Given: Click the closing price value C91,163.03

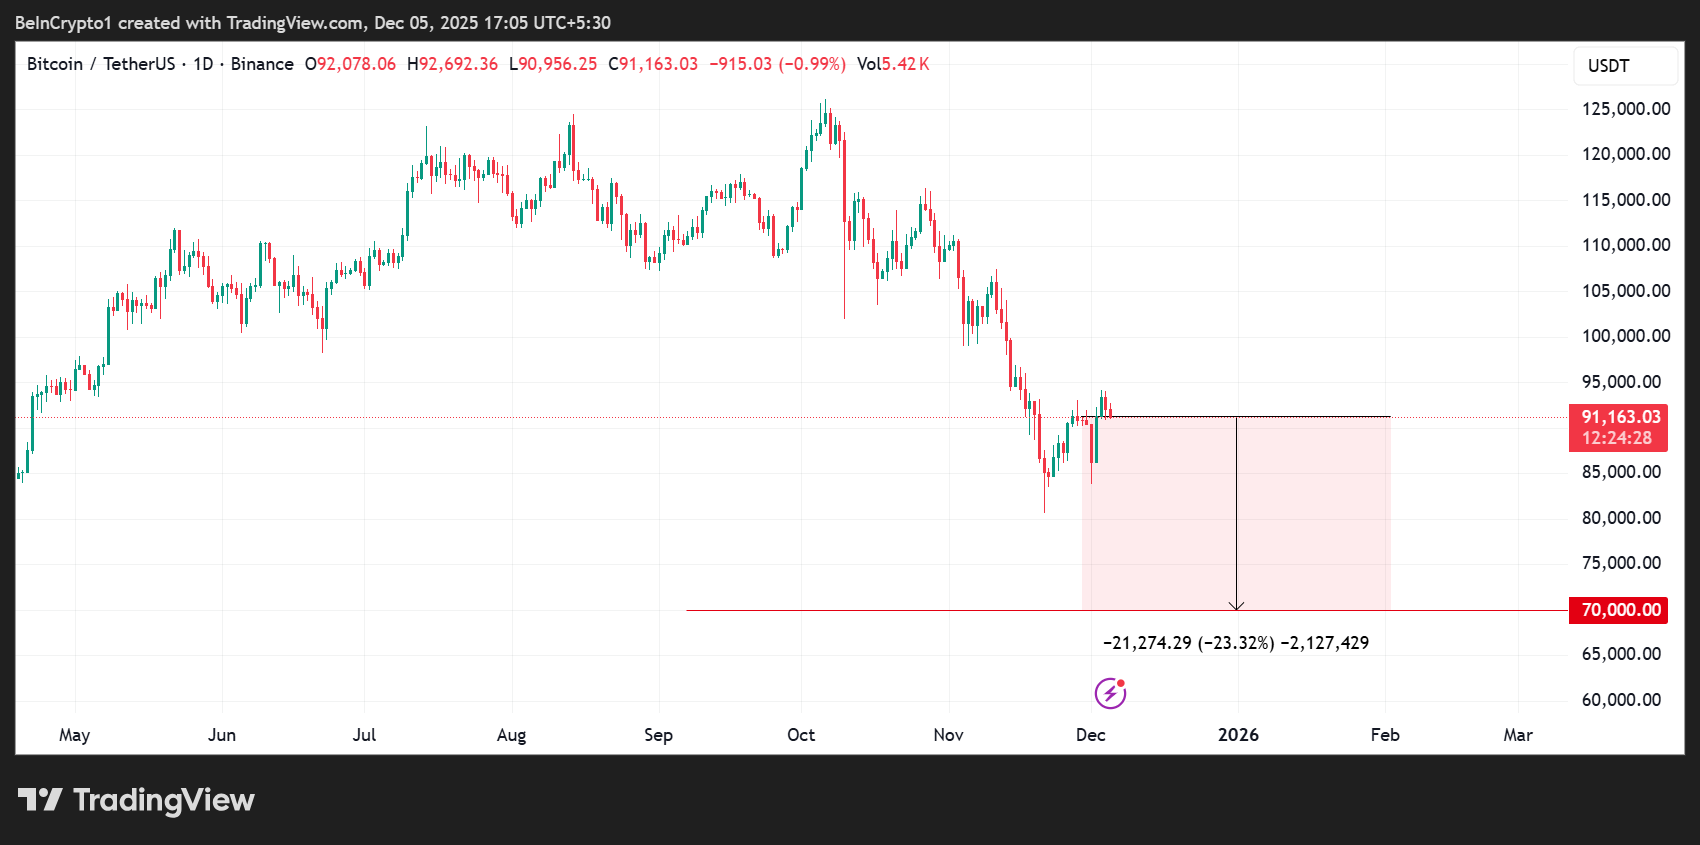Looking at the screenshot, I should click(x=653, y=64).
